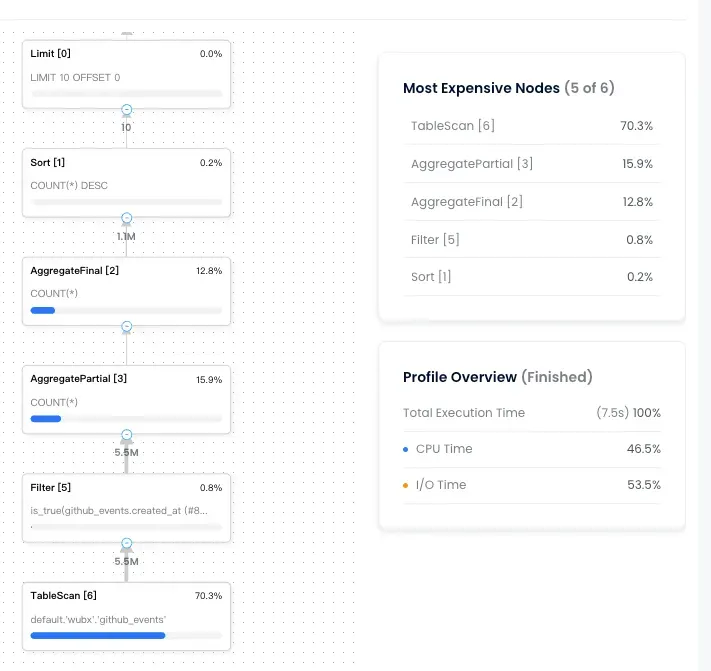Image resolution: width=711 pixels, height=671 pixels.
Task: Click Filter [5] in Most Expensive Nodes
Action: pyautogui.click(x=531, y=239)
